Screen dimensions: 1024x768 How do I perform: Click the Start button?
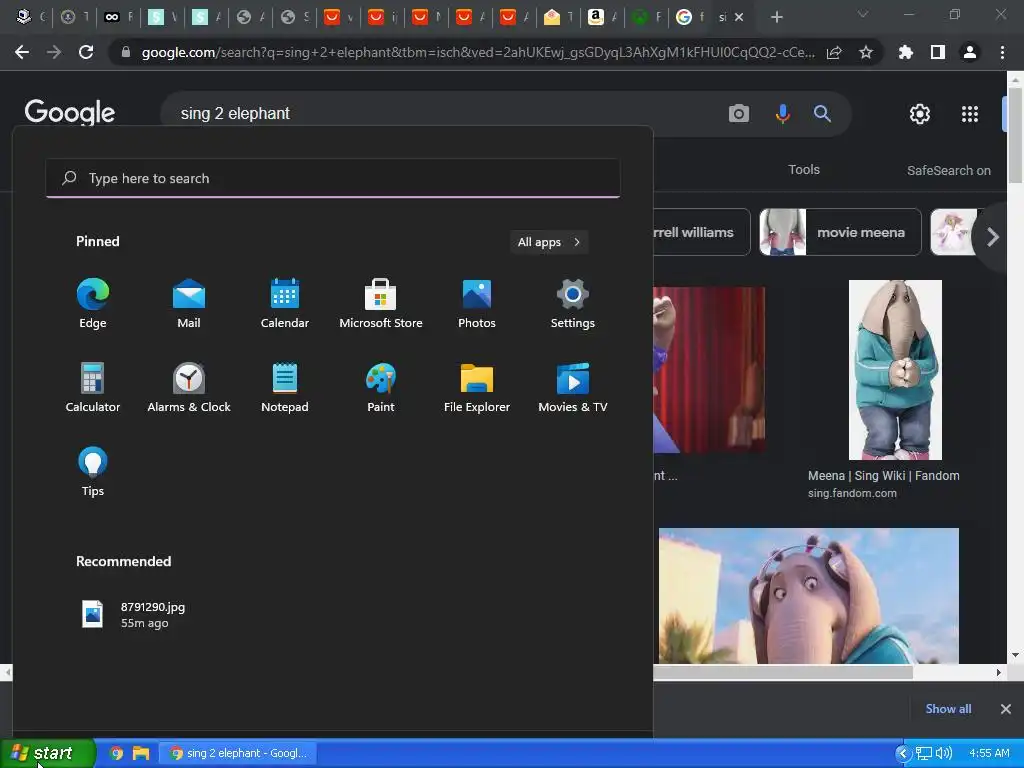point(48,753)
